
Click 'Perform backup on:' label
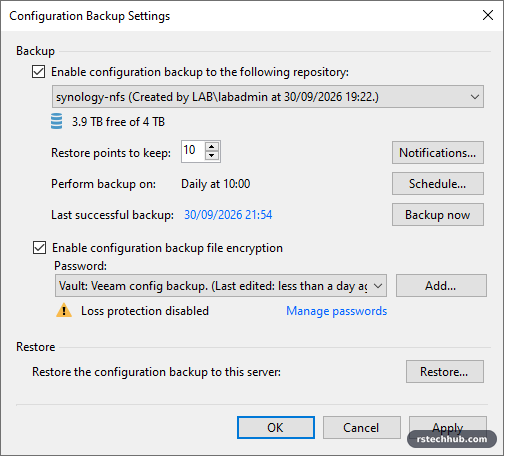(x=104, y=184)
